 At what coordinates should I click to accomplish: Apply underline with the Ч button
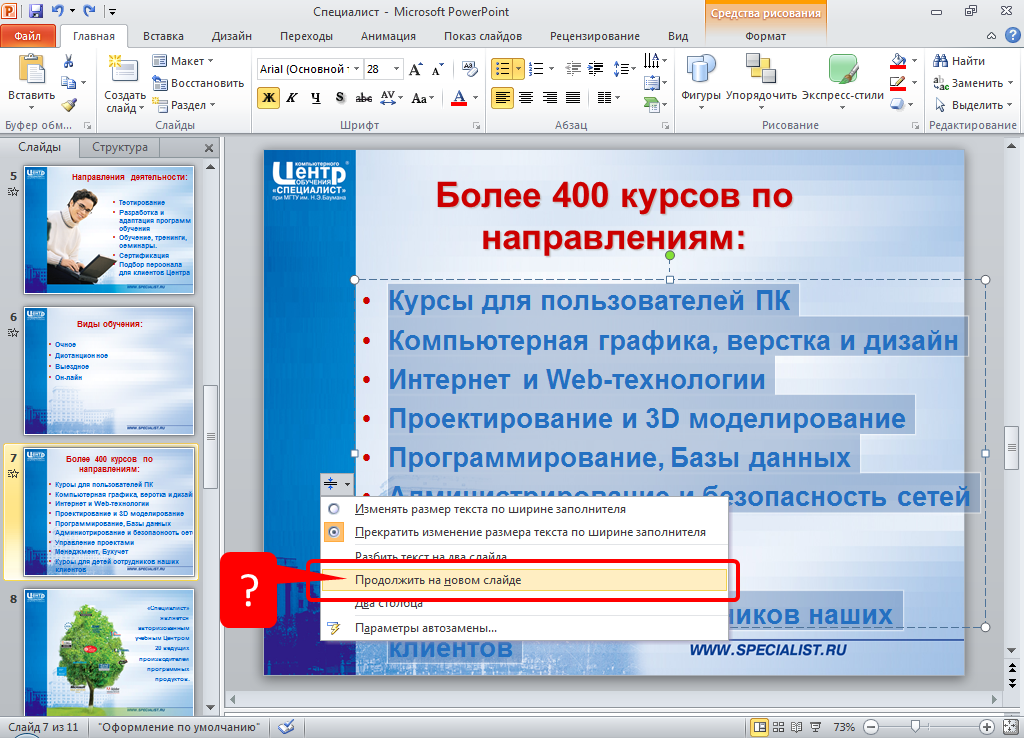coord(316,98)
